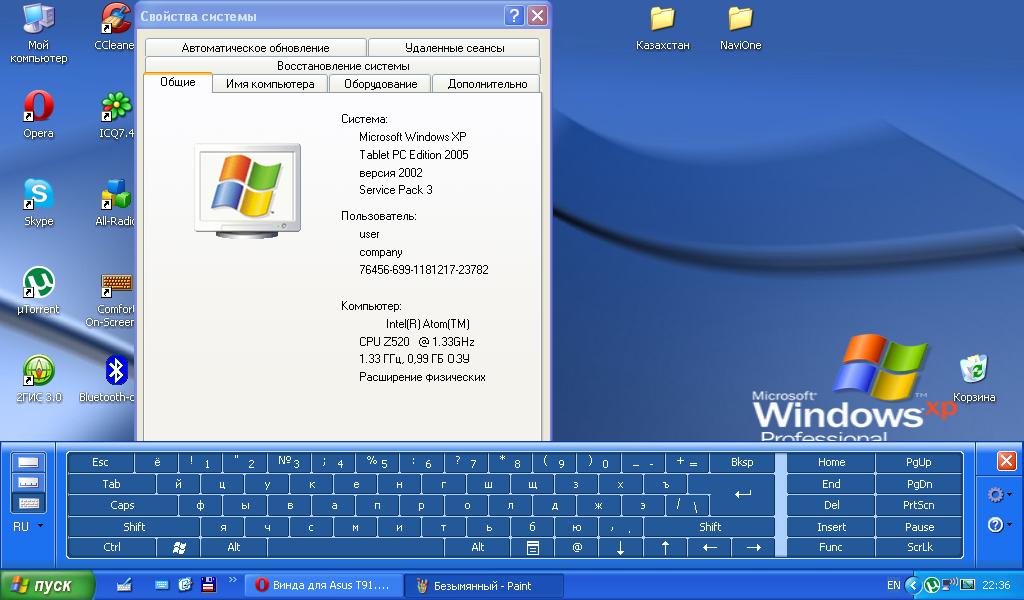Switch to the Восстановление системы tab

pos(343,66)
